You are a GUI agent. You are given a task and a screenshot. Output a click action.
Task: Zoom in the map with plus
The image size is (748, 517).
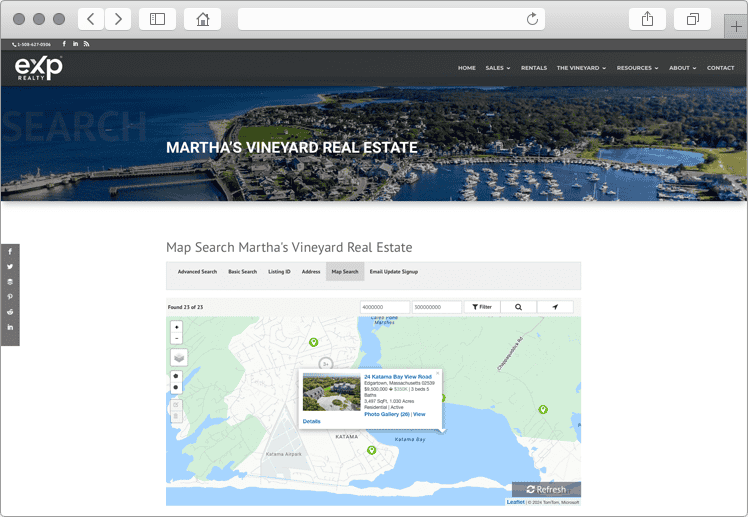coord(177,327)
